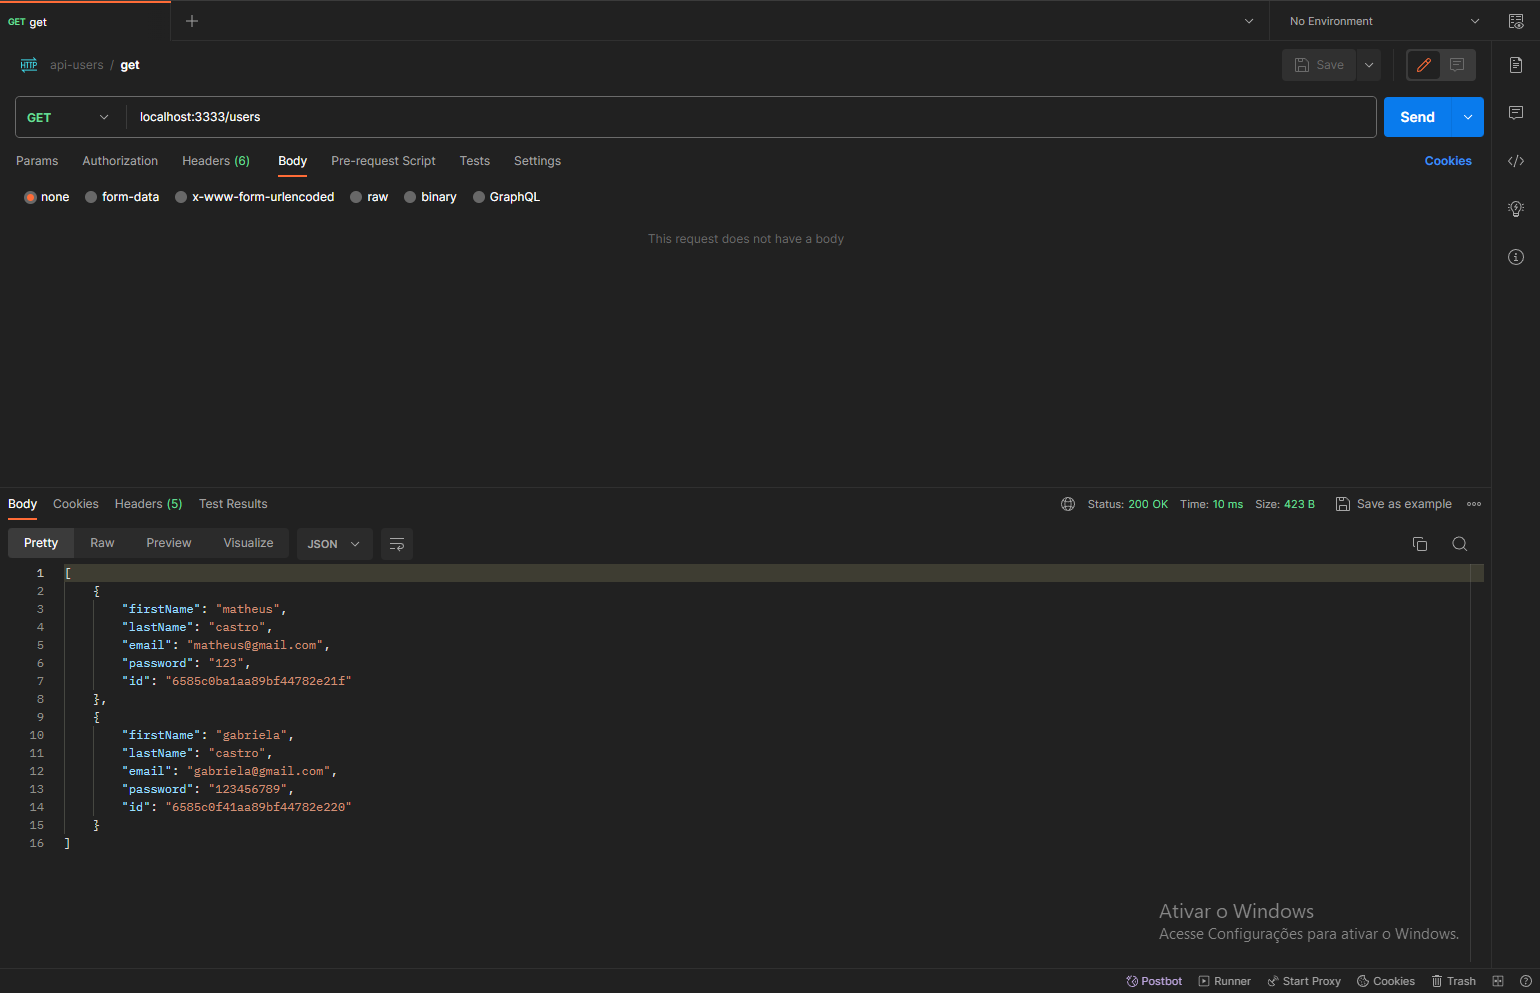Open new request tab with plus icon
Screen dimensions: 1540x993
[x=192, y=21]
